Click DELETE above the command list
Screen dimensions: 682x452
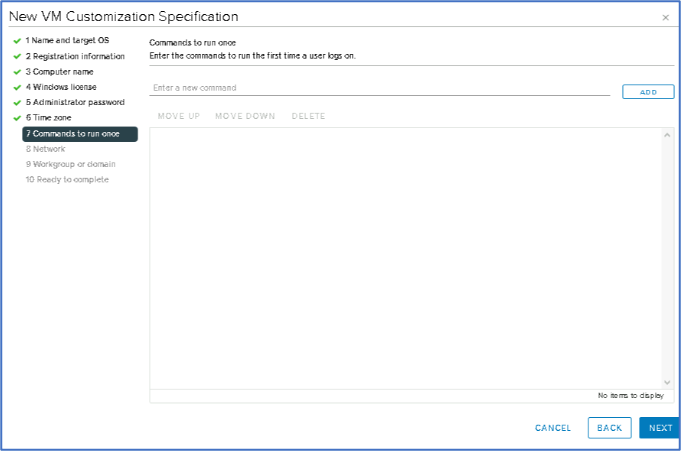[x=308, y=116]
